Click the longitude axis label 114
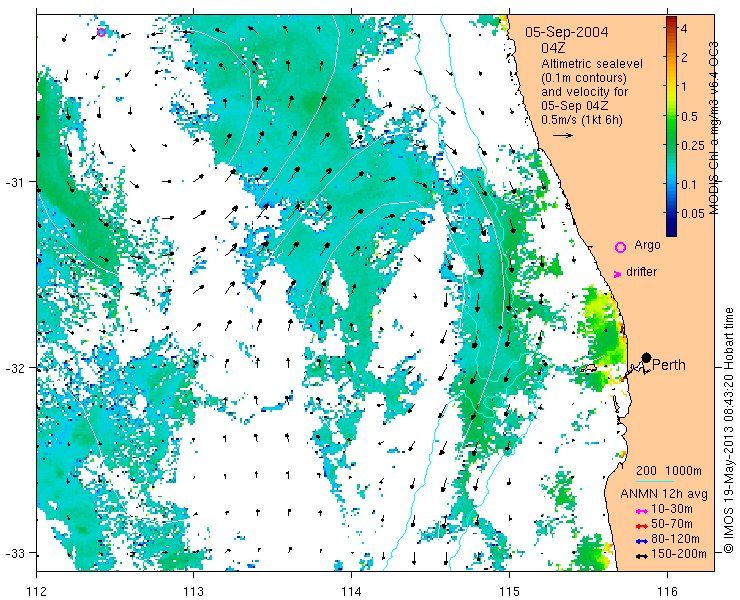This screenshot has height=600, width=740. (x=351, y=591)
